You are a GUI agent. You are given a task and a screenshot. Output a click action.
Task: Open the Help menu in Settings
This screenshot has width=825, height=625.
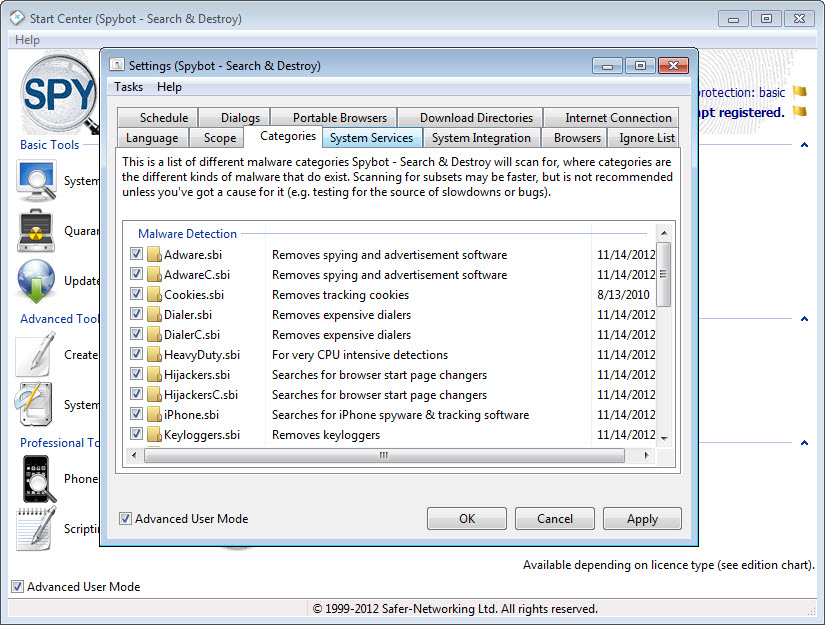(x=169, y=87)
